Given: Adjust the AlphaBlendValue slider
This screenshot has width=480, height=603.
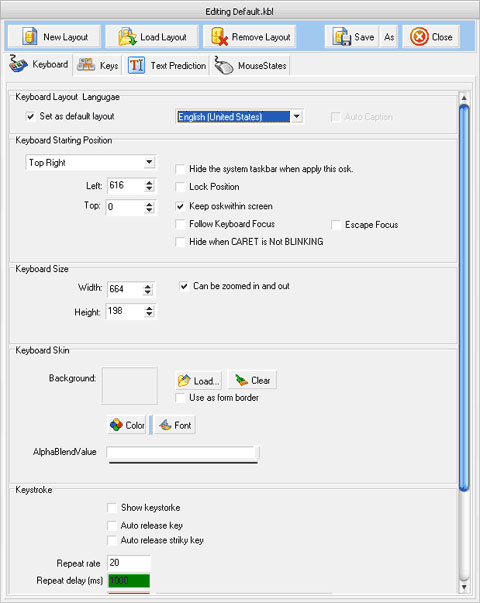Looking at the screenshot, I should tap(183, 454).
